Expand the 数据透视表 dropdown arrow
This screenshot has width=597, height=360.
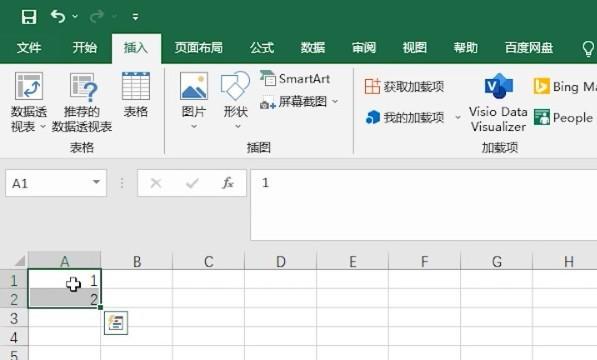point(43,126)
